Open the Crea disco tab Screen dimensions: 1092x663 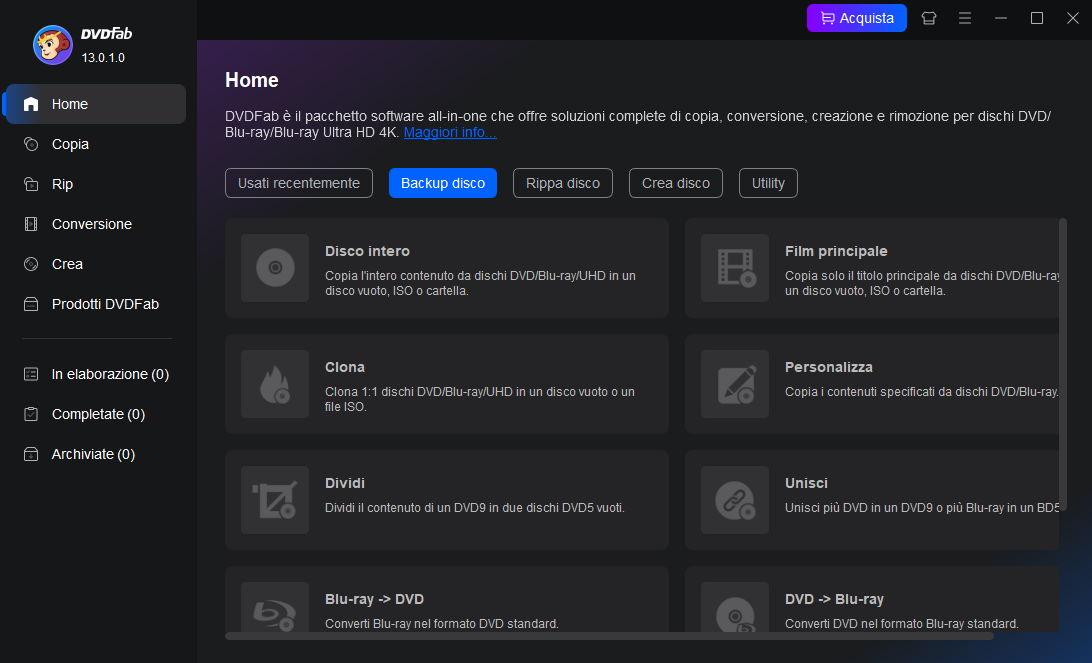[676, 183]
